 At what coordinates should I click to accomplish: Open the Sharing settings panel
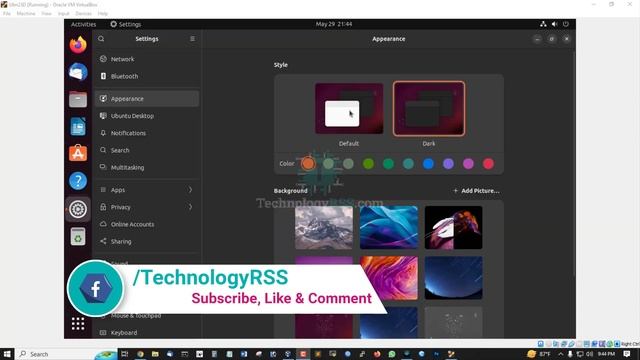[147, 241]
